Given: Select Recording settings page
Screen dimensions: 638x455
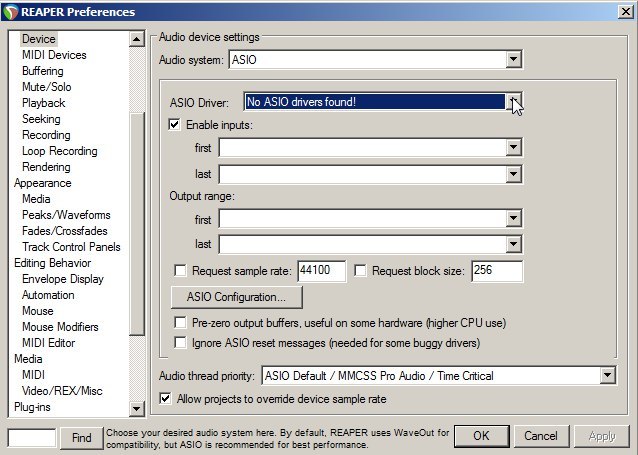Looking at the screenshot, I should pyautogui.click(x=46, y=135).
